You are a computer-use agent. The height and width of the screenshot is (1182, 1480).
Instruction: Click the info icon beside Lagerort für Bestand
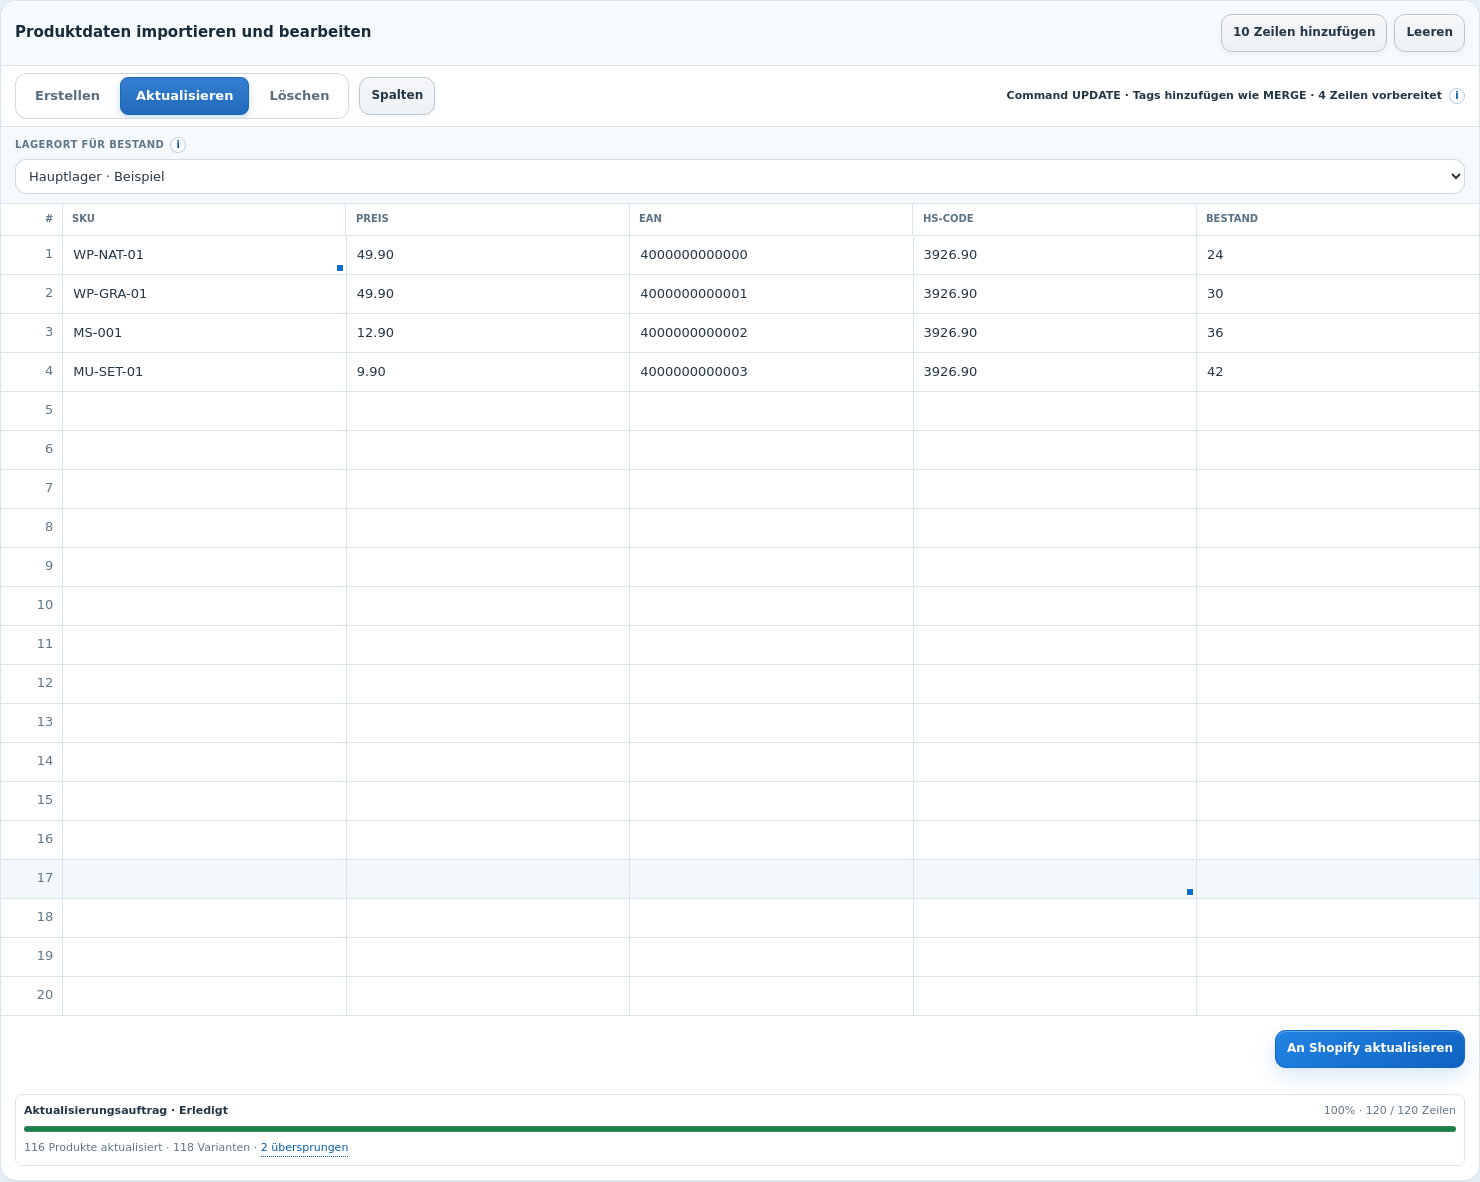tap(178, 145)
